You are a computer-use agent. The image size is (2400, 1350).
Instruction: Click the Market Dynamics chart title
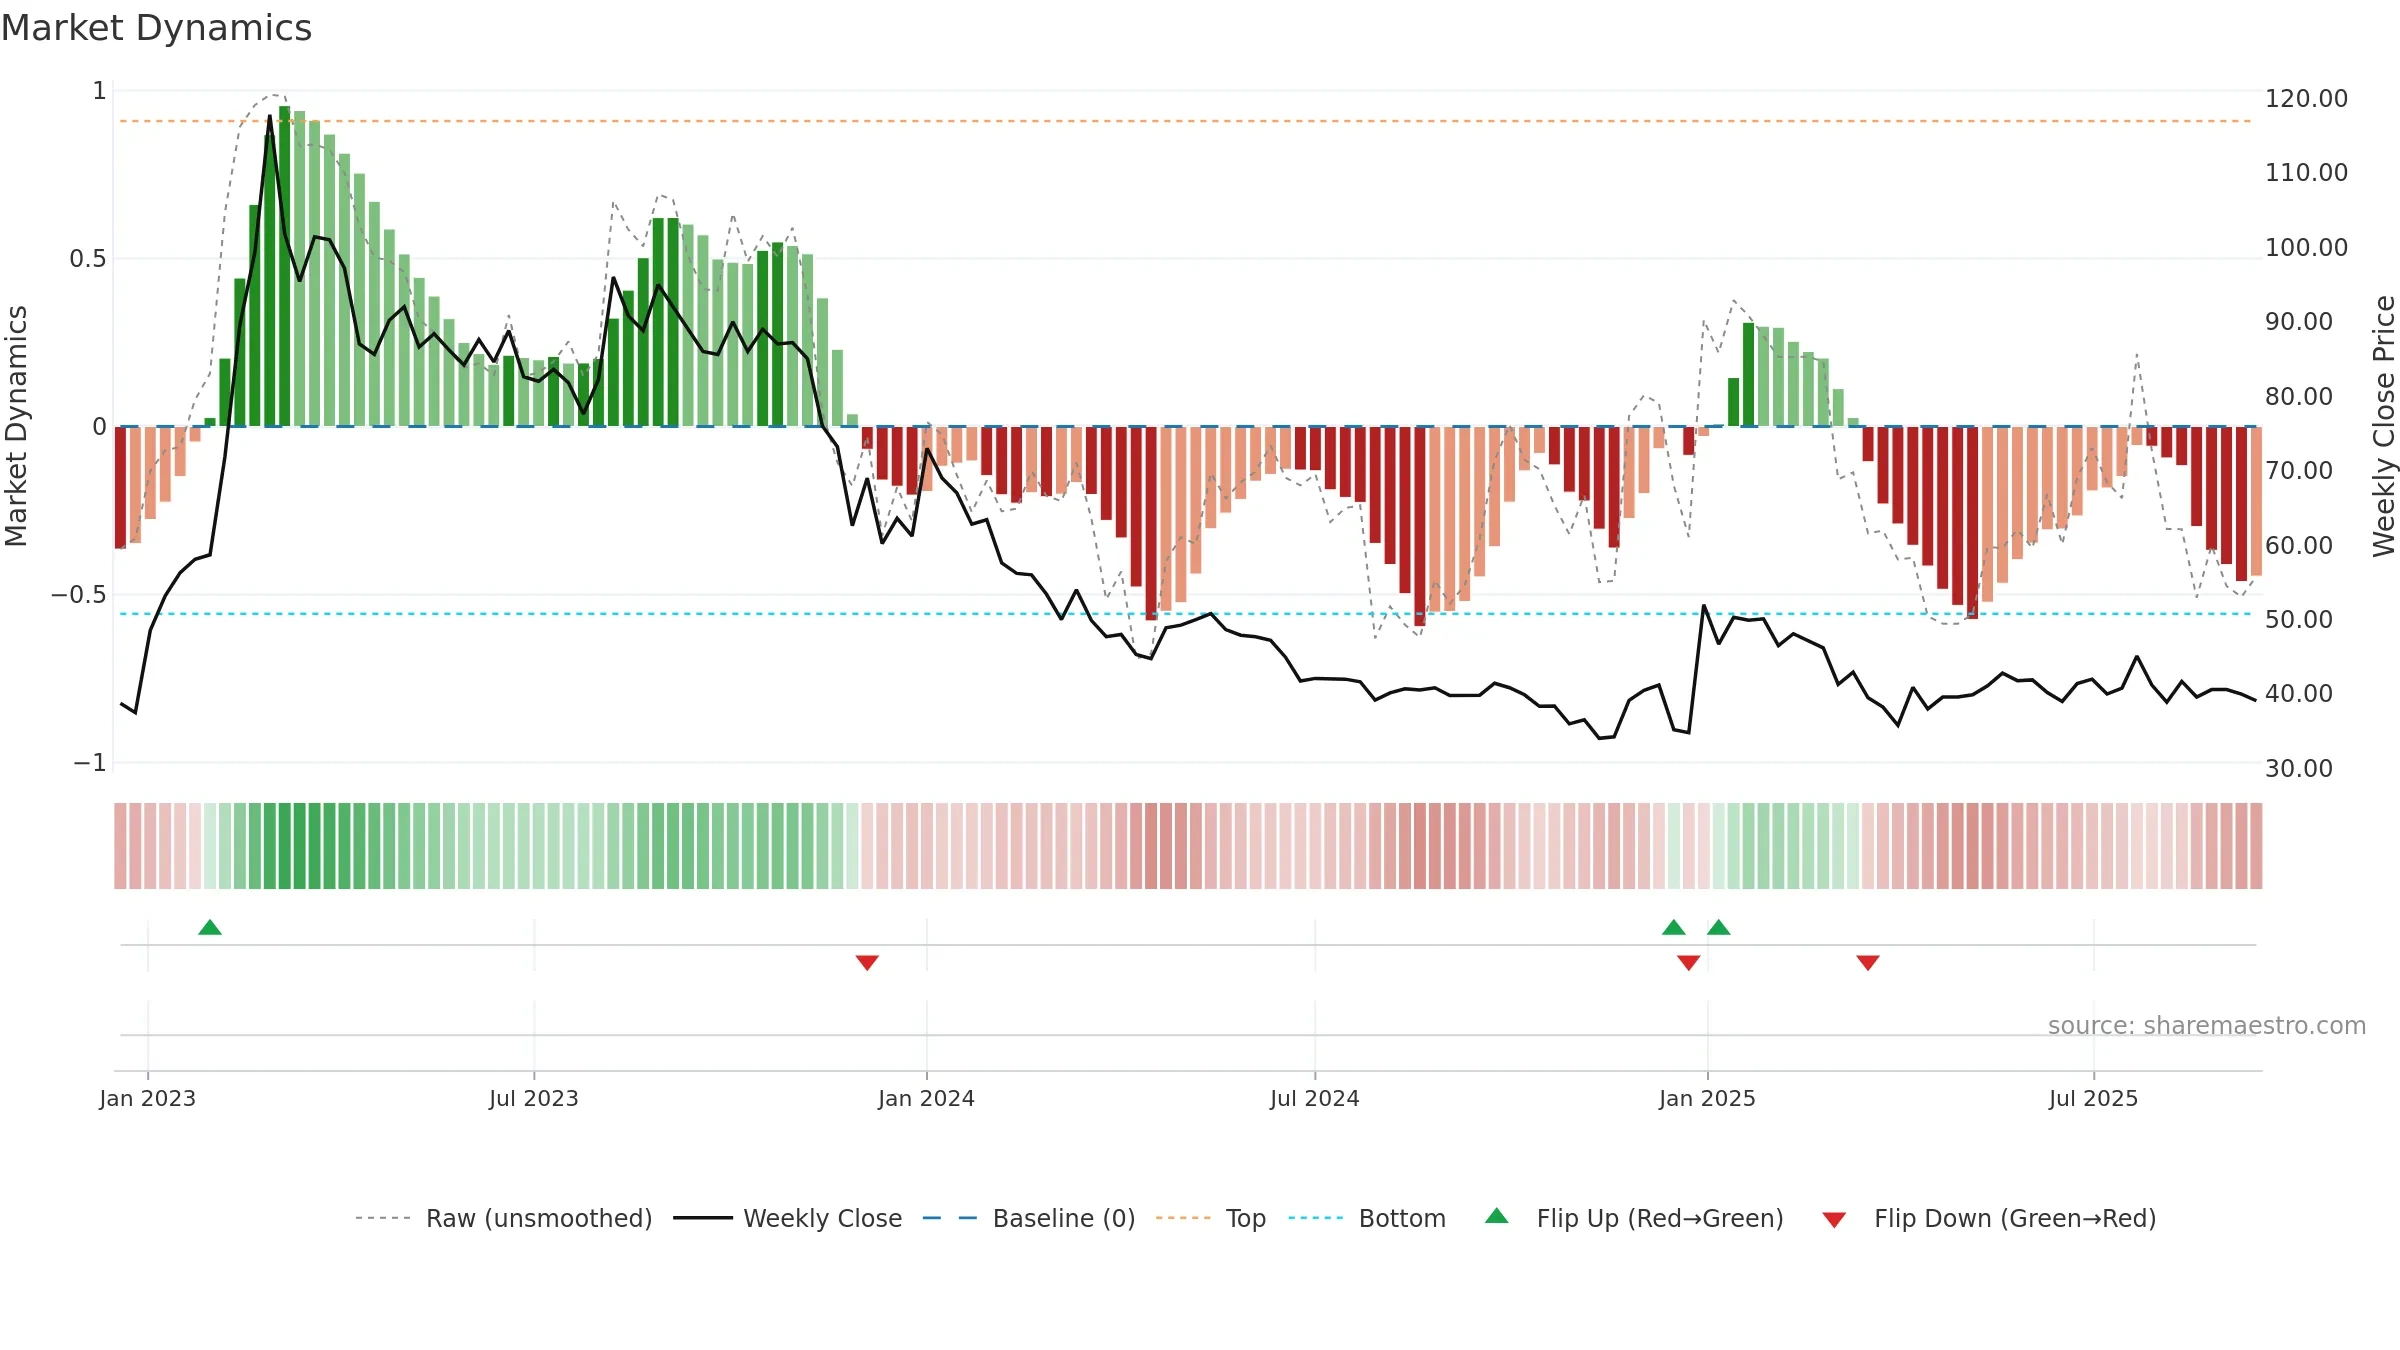click(x=156, y=28)
